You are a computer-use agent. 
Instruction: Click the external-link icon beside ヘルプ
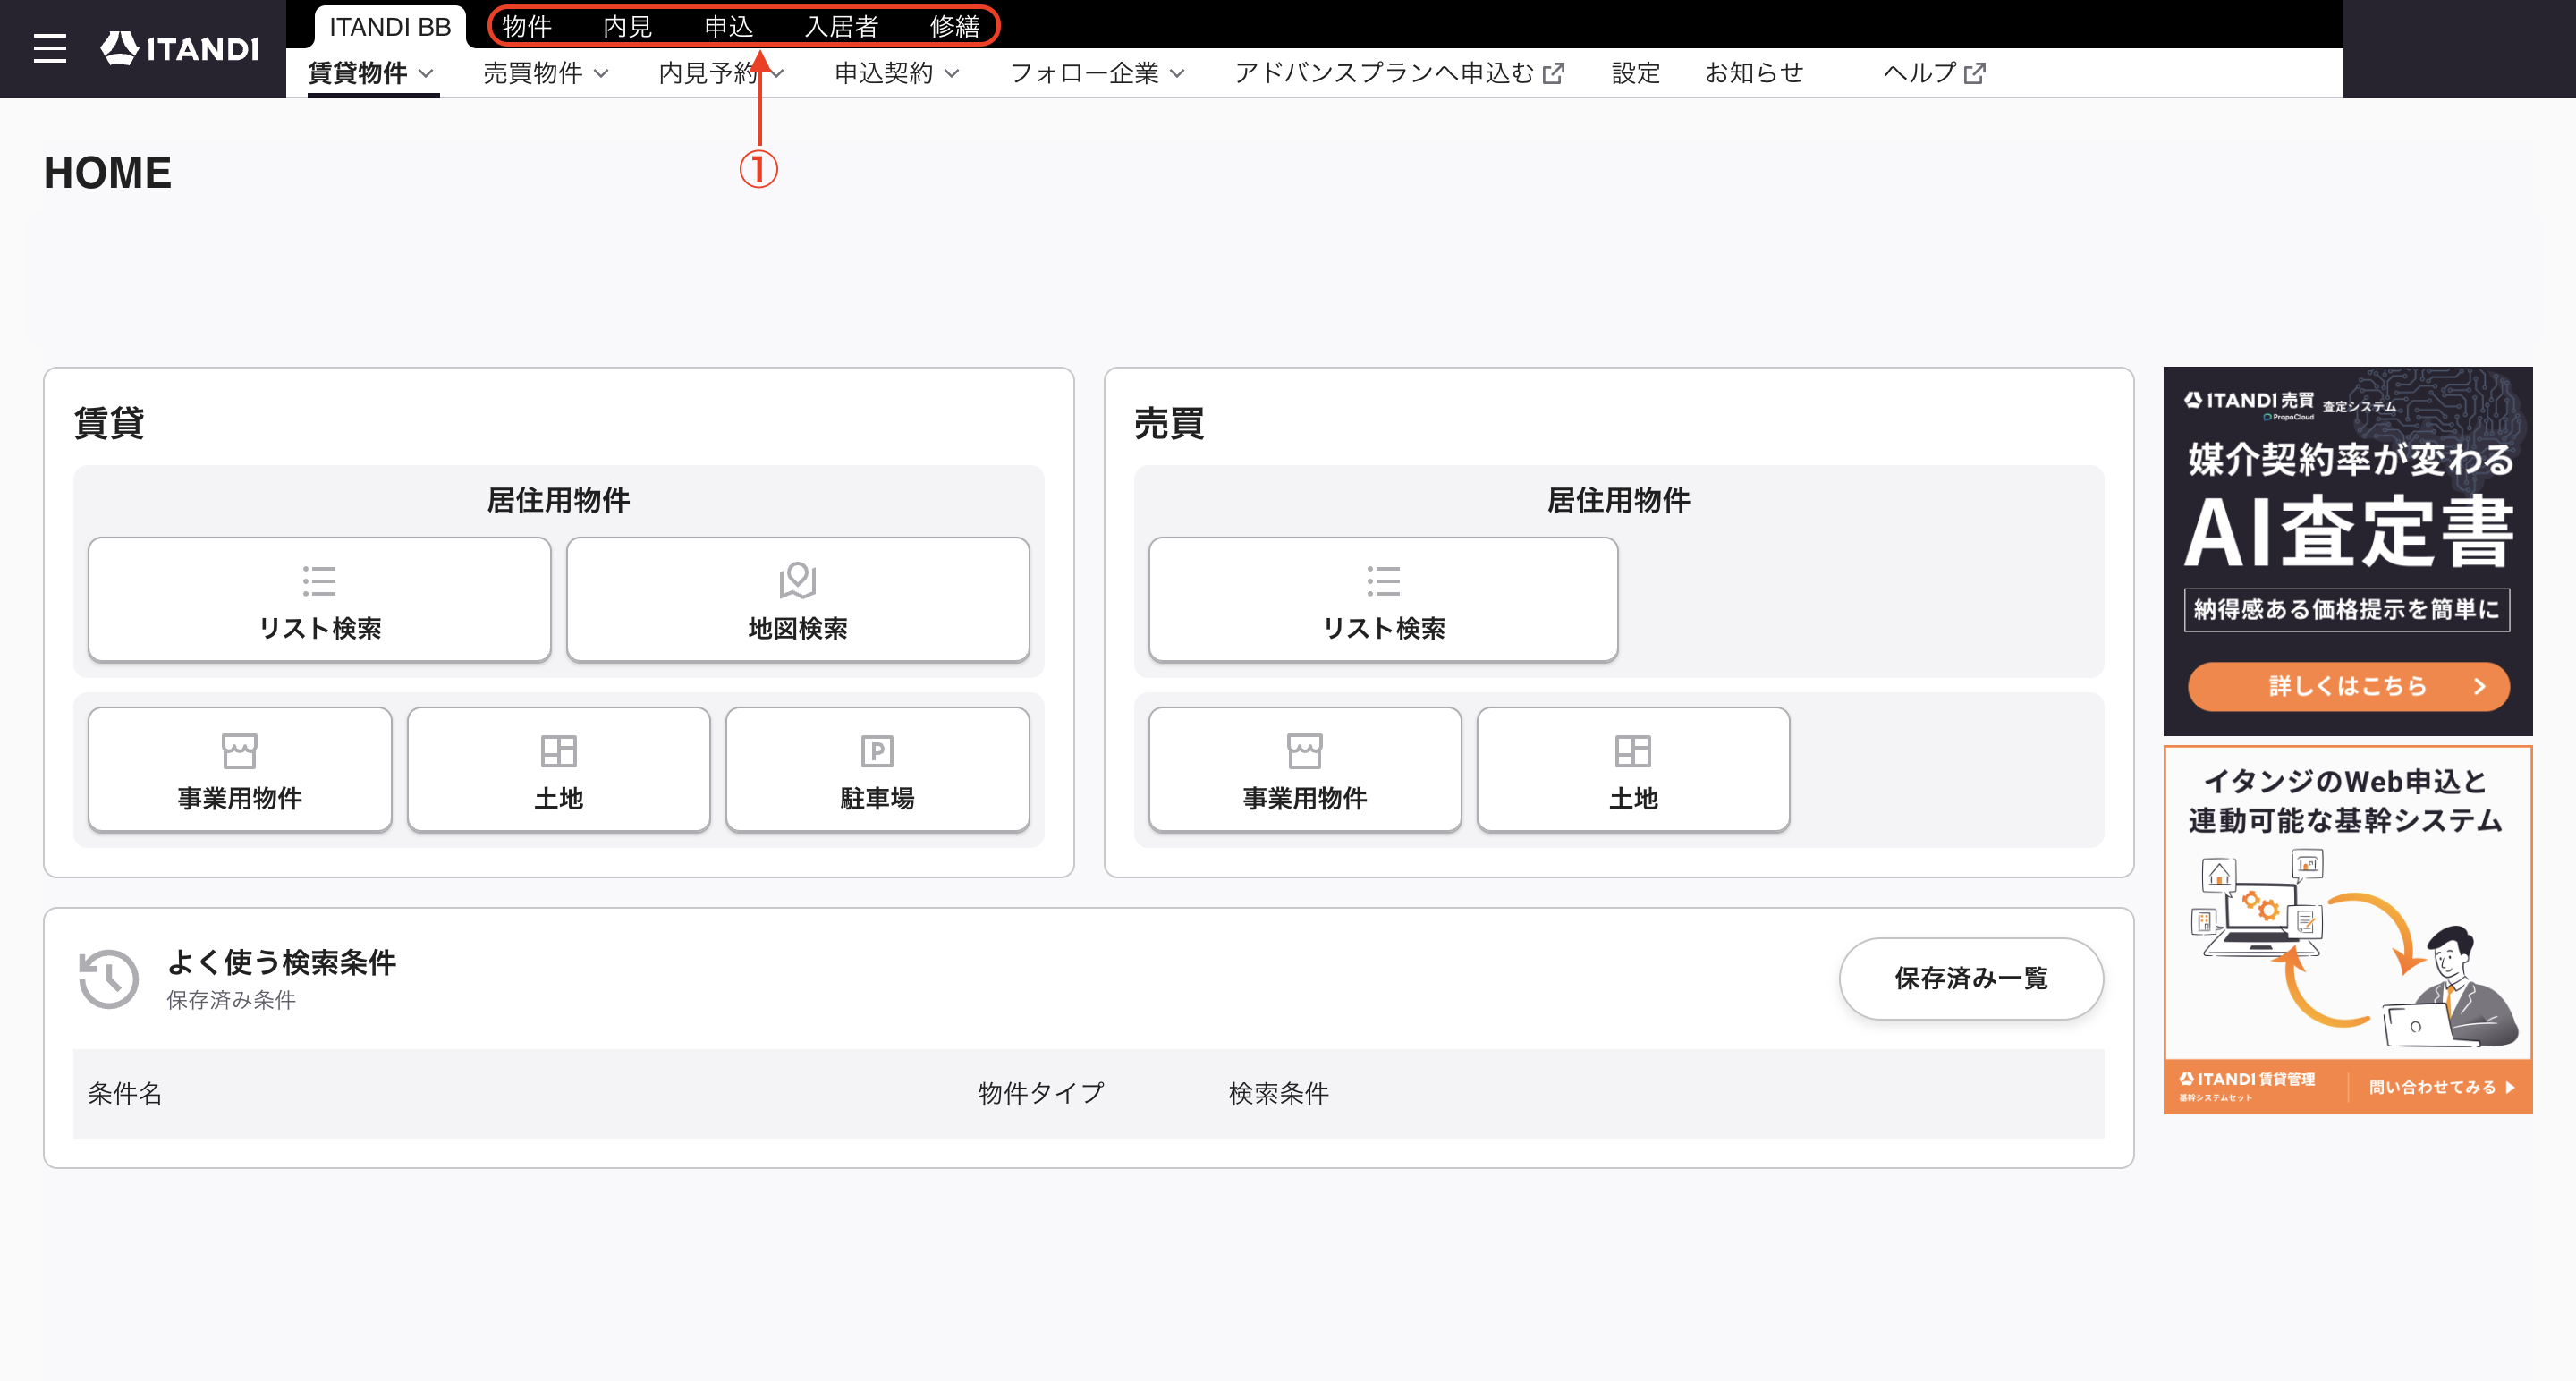click(x=1975, y=73)
